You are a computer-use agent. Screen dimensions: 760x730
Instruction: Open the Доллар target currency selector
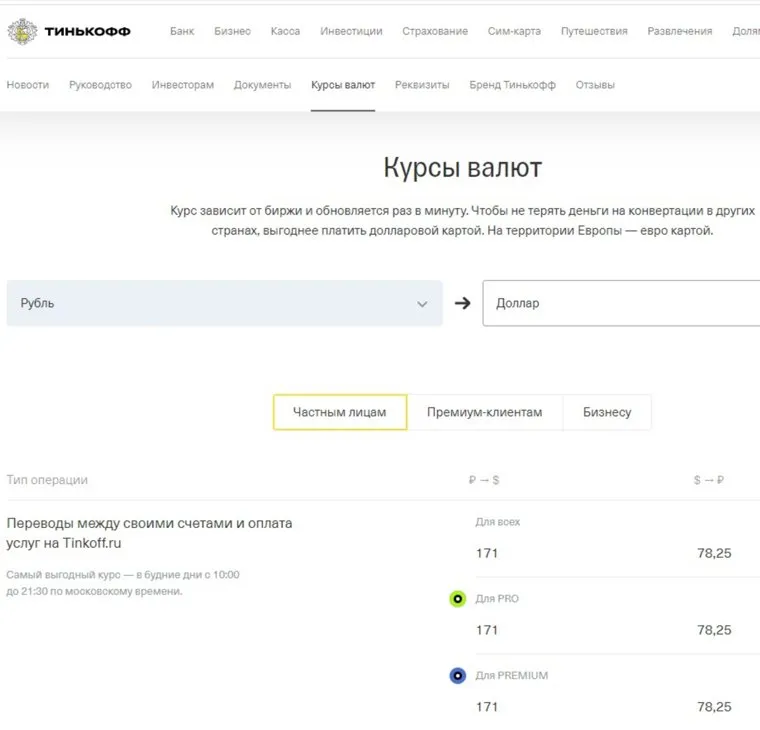click(x=620, y=303)
